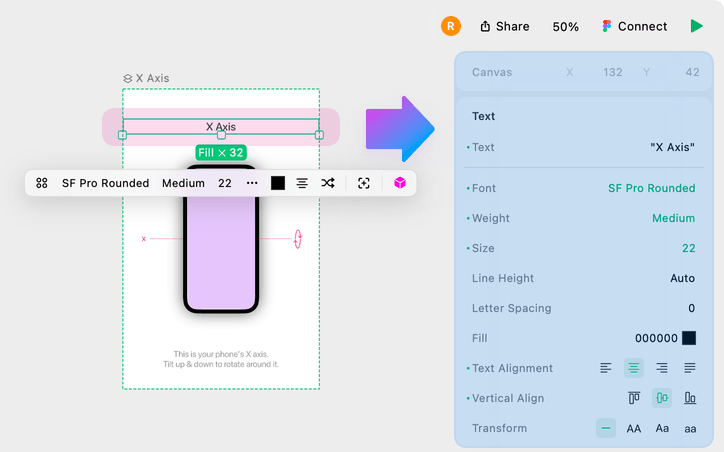Viewport: 724px width, 452px height.
Task: Open the components grid icon in floating toolbar
Action: (42, 183)
